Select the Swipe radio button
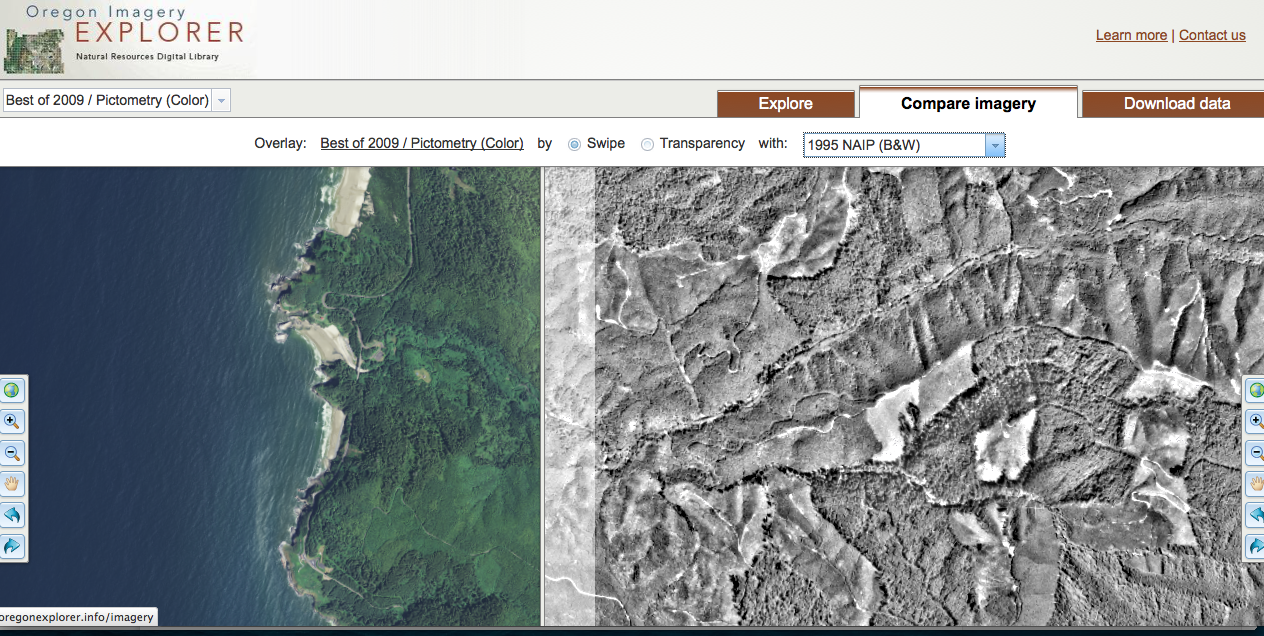Viewport: 1264px width, 636px height. click(x=574, y=144)
